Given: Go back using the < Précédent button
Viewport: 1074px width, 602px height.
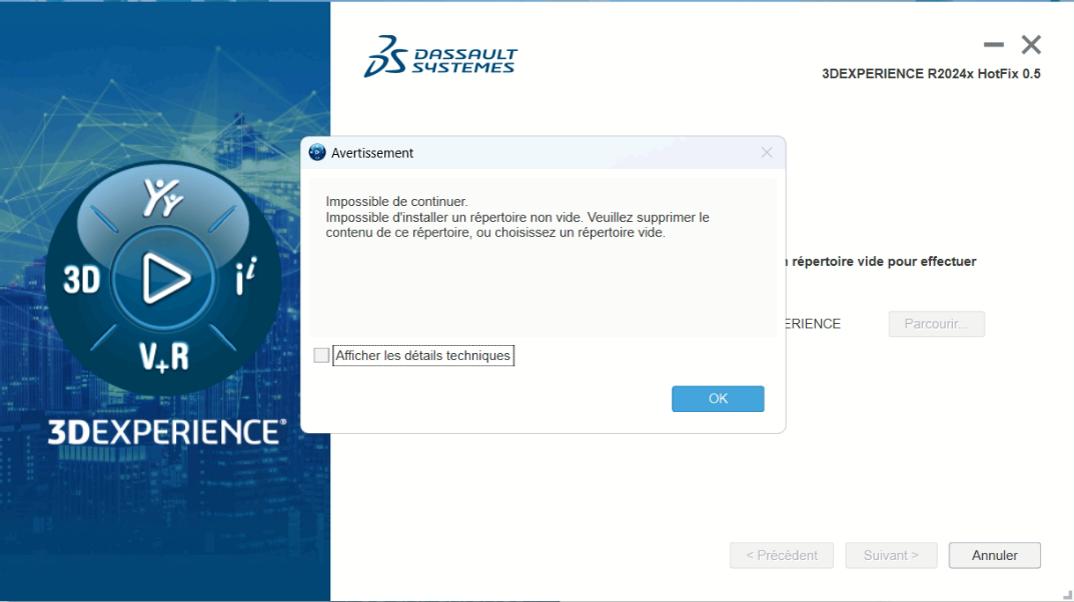Looking at the screenshot, I should click(781, 555).
